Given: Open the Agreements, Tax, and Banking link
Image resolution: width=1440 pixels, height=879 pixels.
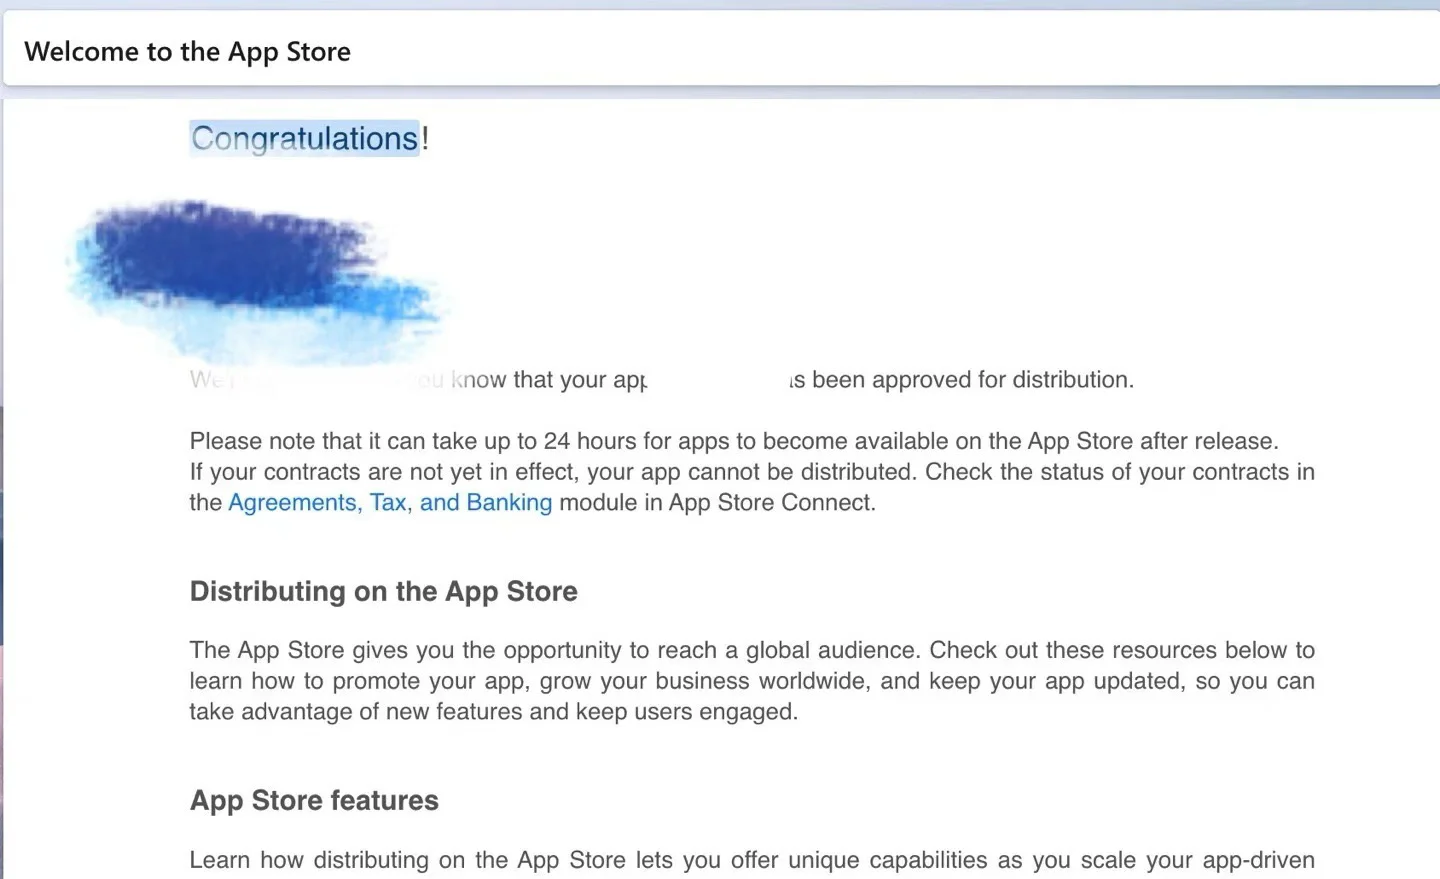Looking at the screenshot, I should [x=390, y=502].
